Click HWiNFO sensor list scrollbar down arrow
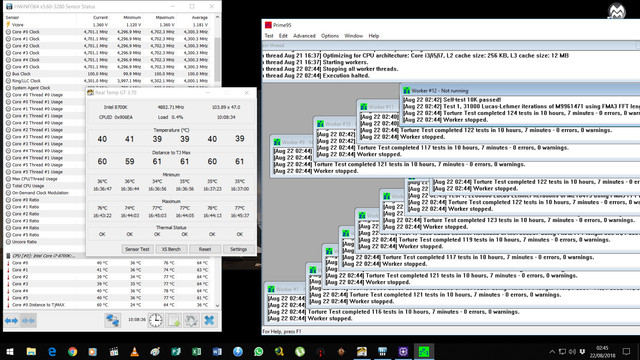Viewport: 640px width, 360px height. coord(217,305)
